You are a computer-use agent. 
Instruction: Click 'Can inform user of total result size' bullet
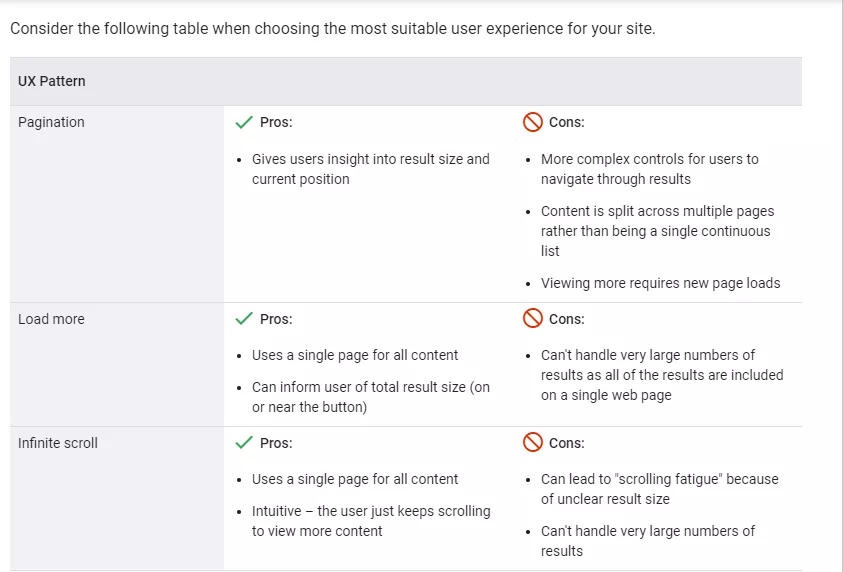tap(370, 397)
